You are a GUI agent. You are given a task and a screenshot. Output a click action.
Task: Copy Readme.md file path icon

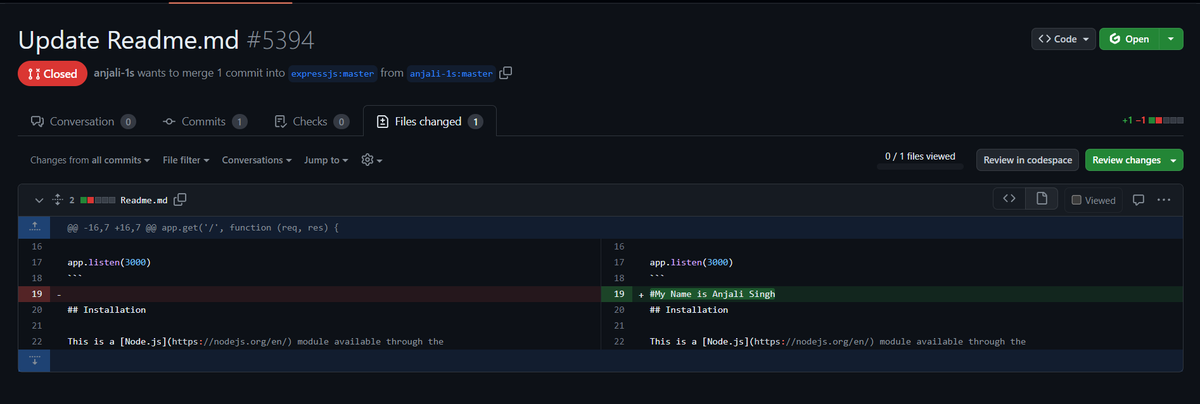coord(181,200)
